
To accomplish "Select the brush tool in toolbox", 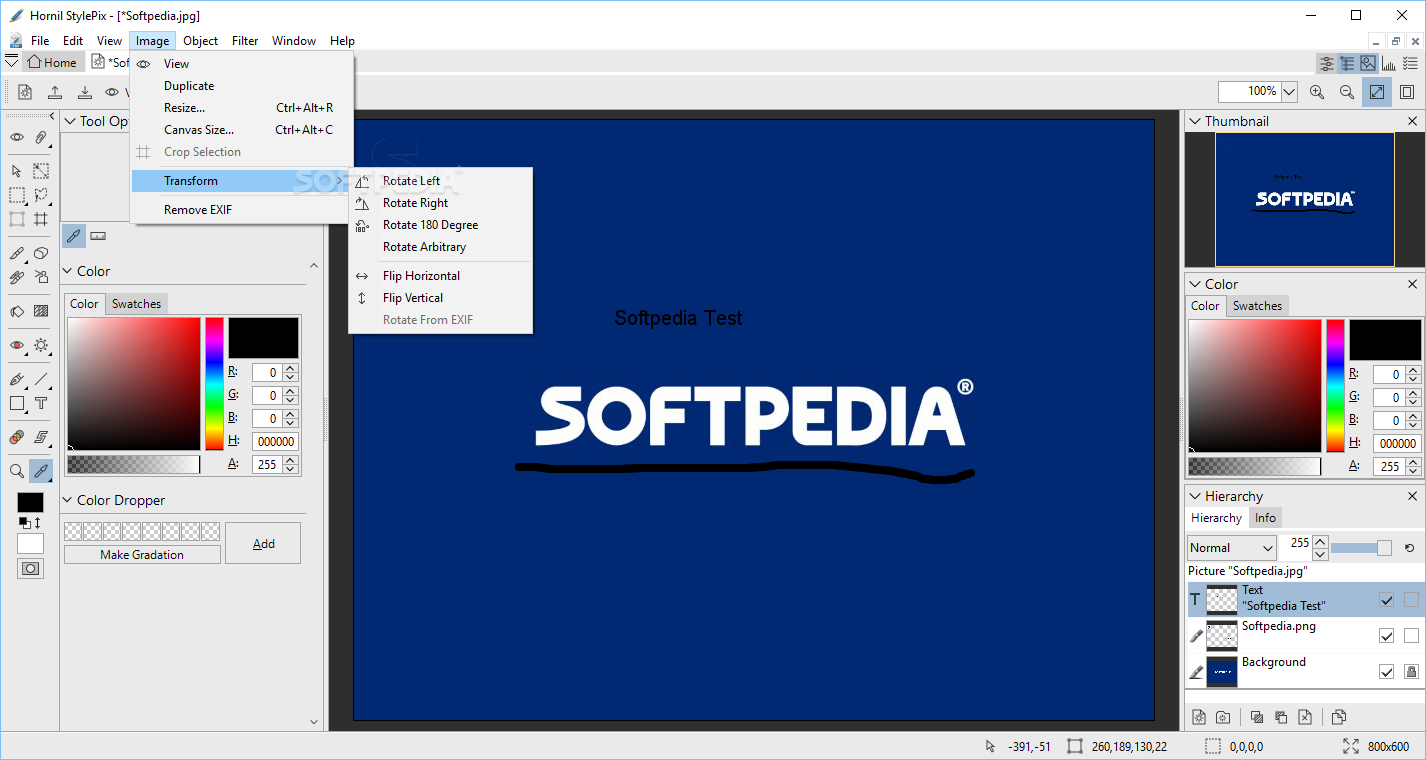I will click(17, 253).
